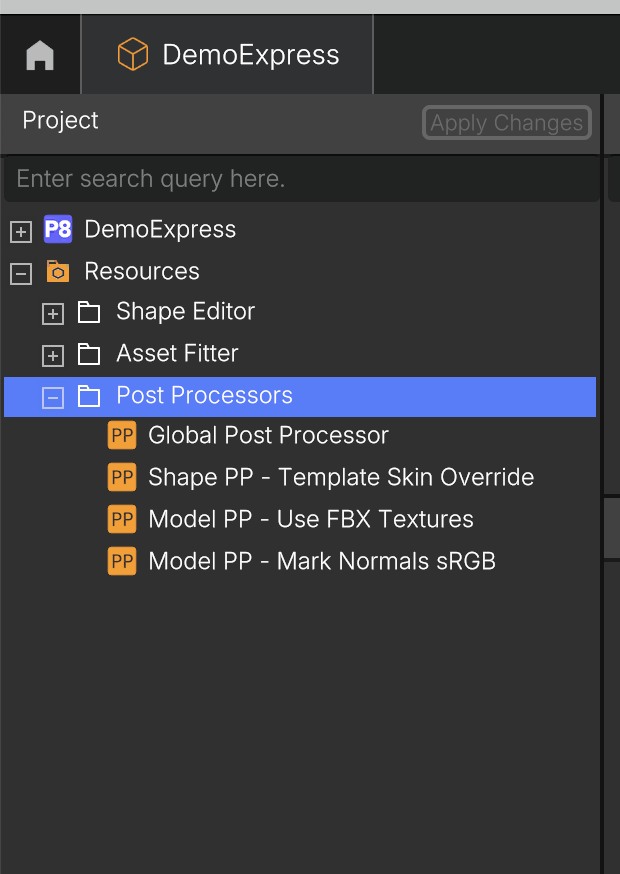
Task: Click the Shape Editor folder icon
Action: (89, 313)
